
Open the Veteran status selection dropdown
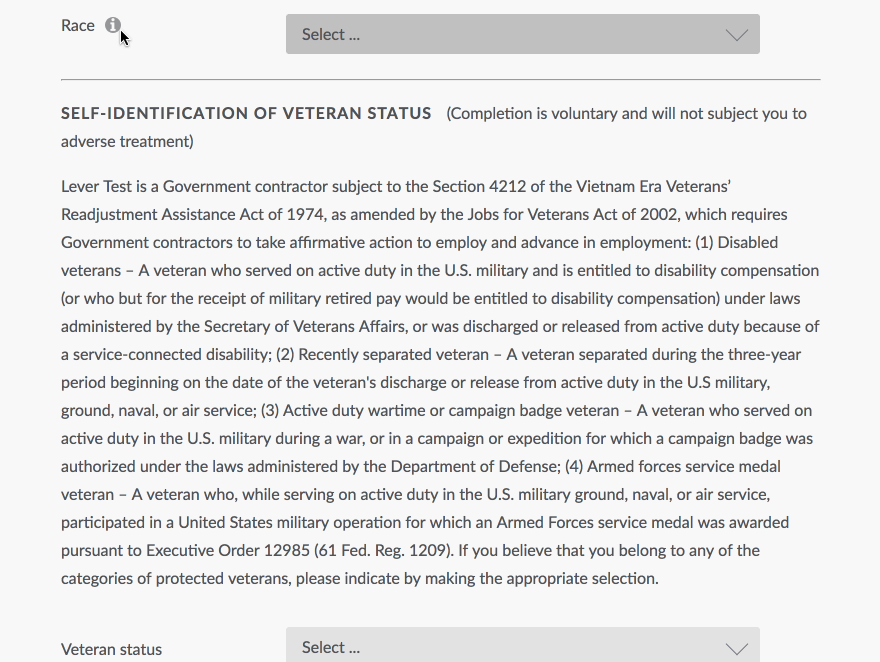point(523,646)
